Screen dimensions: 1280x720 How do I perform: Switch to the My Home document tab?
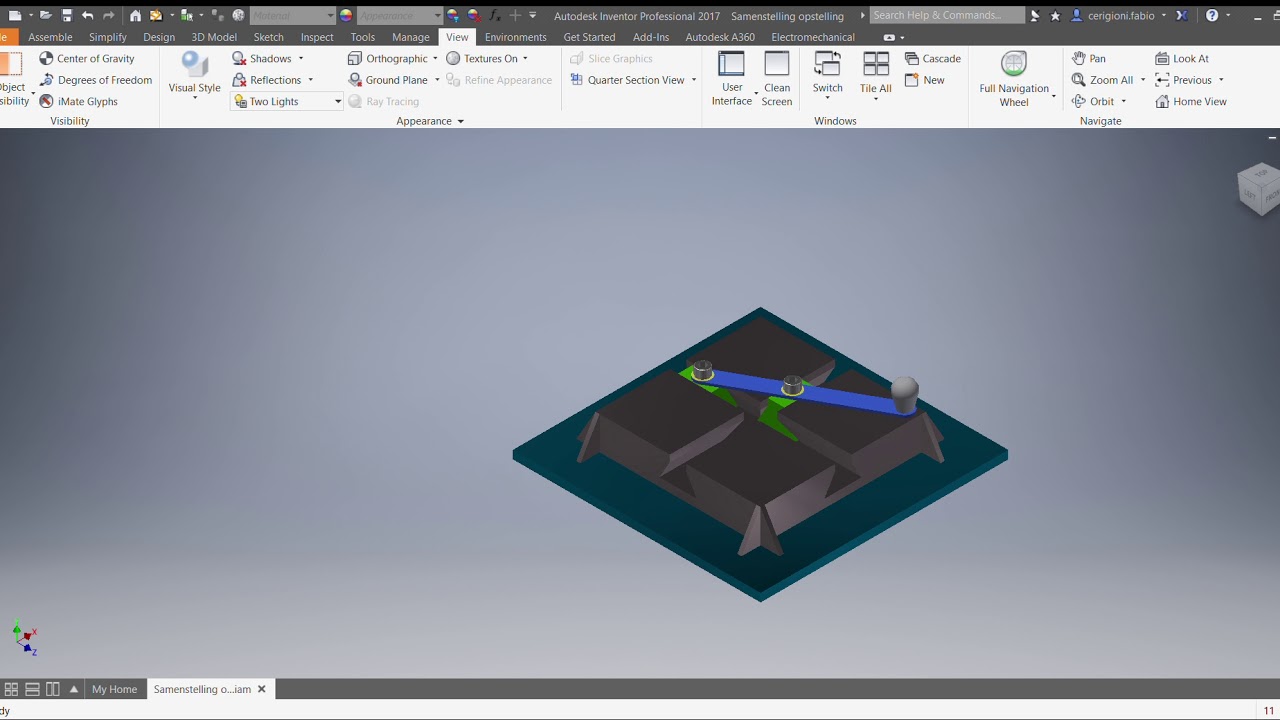(x=114, y=689)
